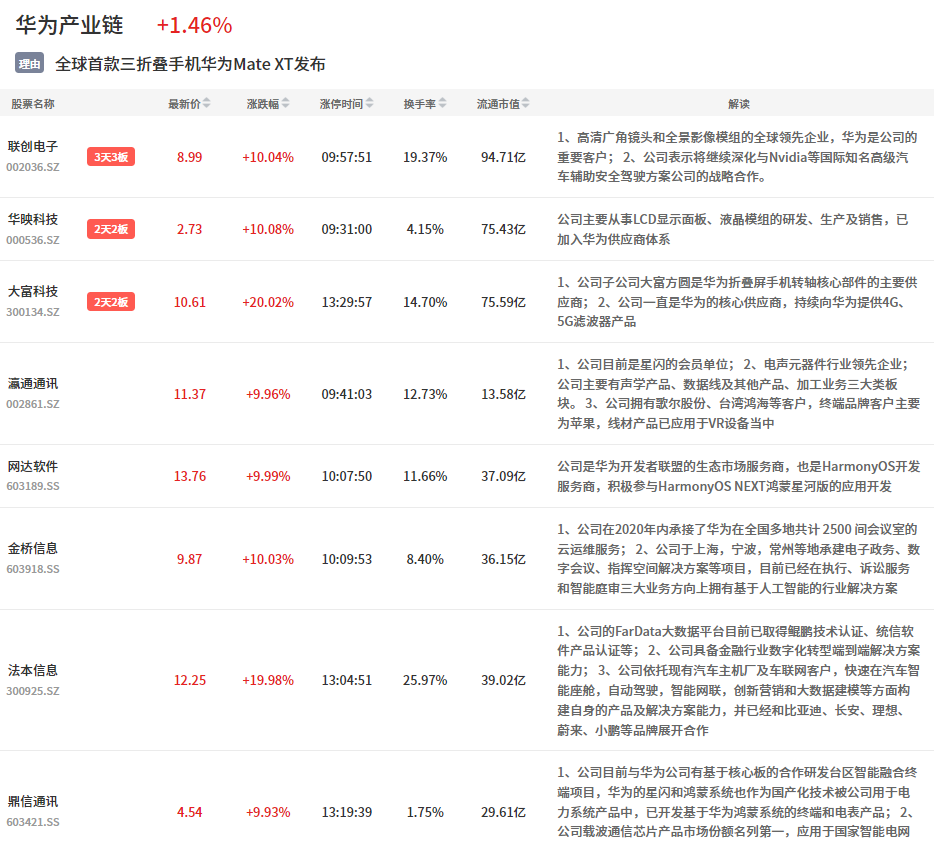Click market cap 13.58亿
This screenshot has width=934, height=844.
coord(503,394)
